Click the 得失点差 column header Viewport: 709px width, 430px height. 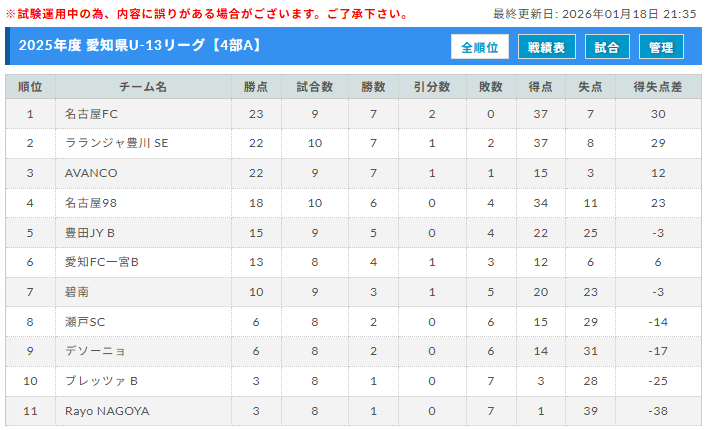(657, 87)
